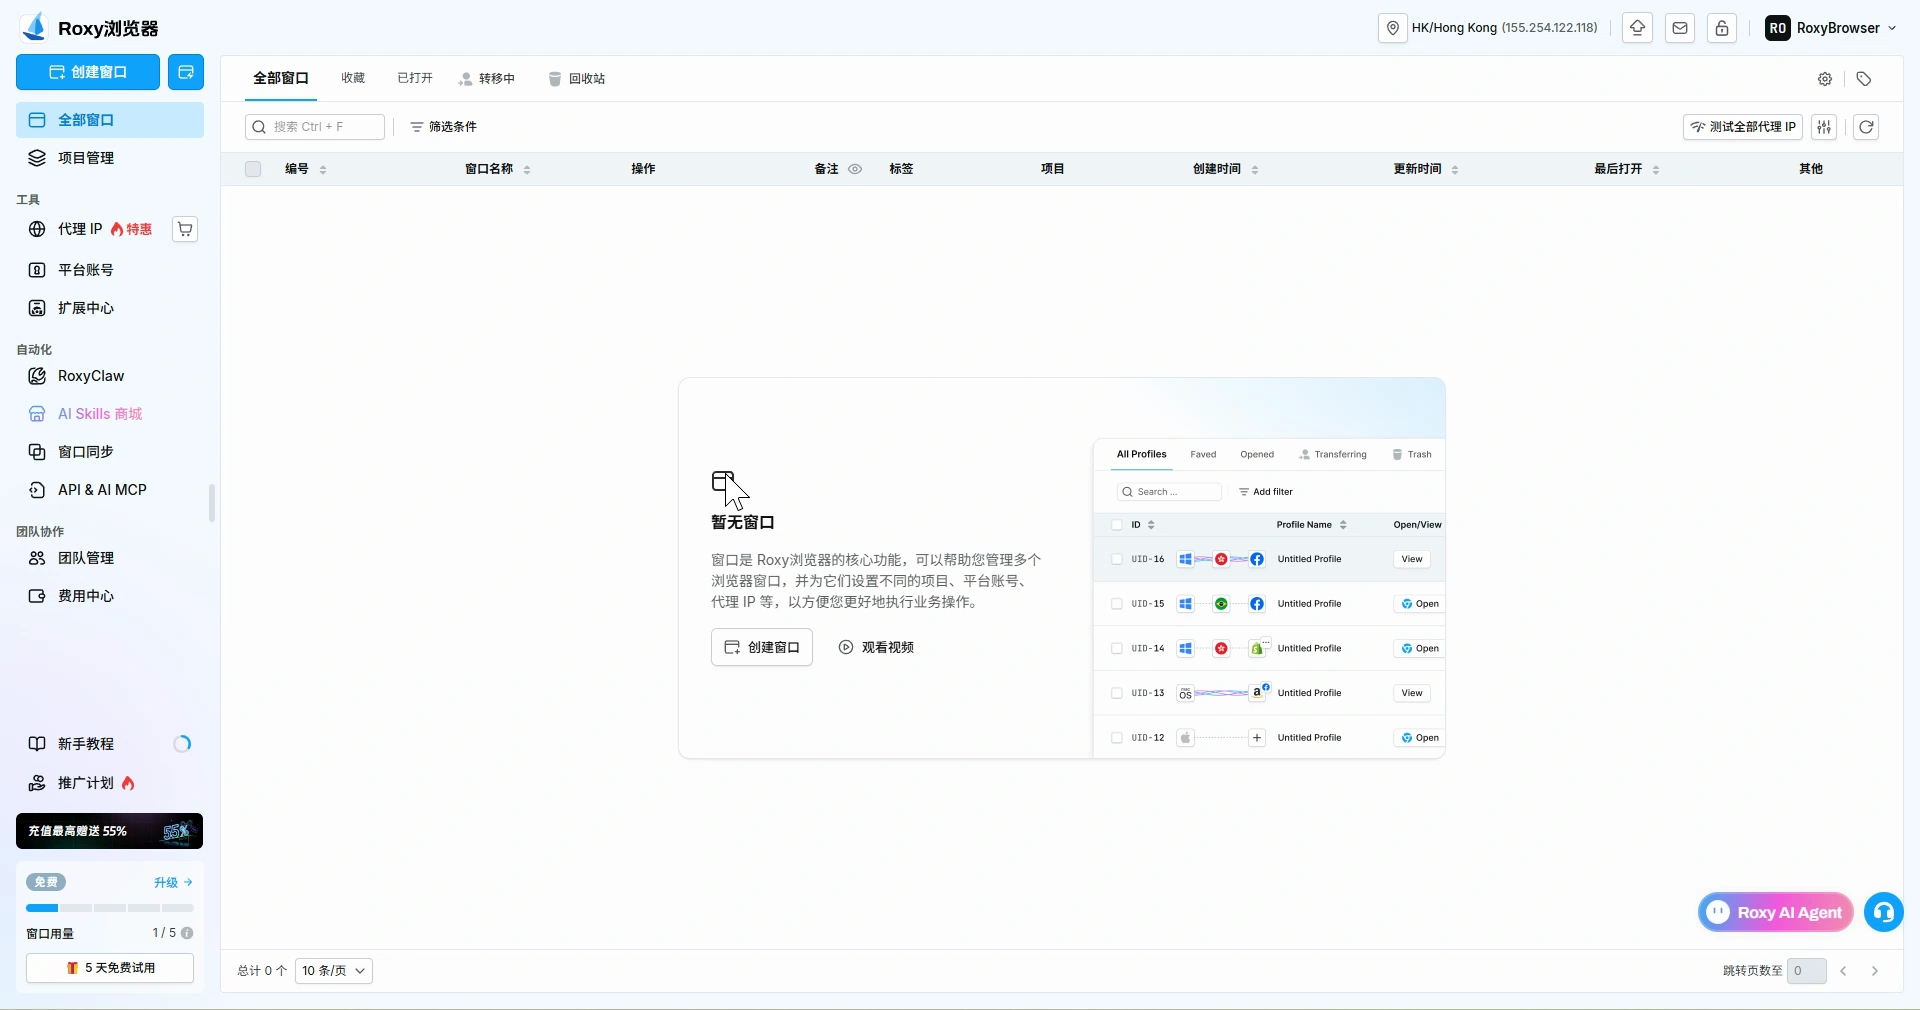Open the 10 条/页 page size dropdown

334,971
